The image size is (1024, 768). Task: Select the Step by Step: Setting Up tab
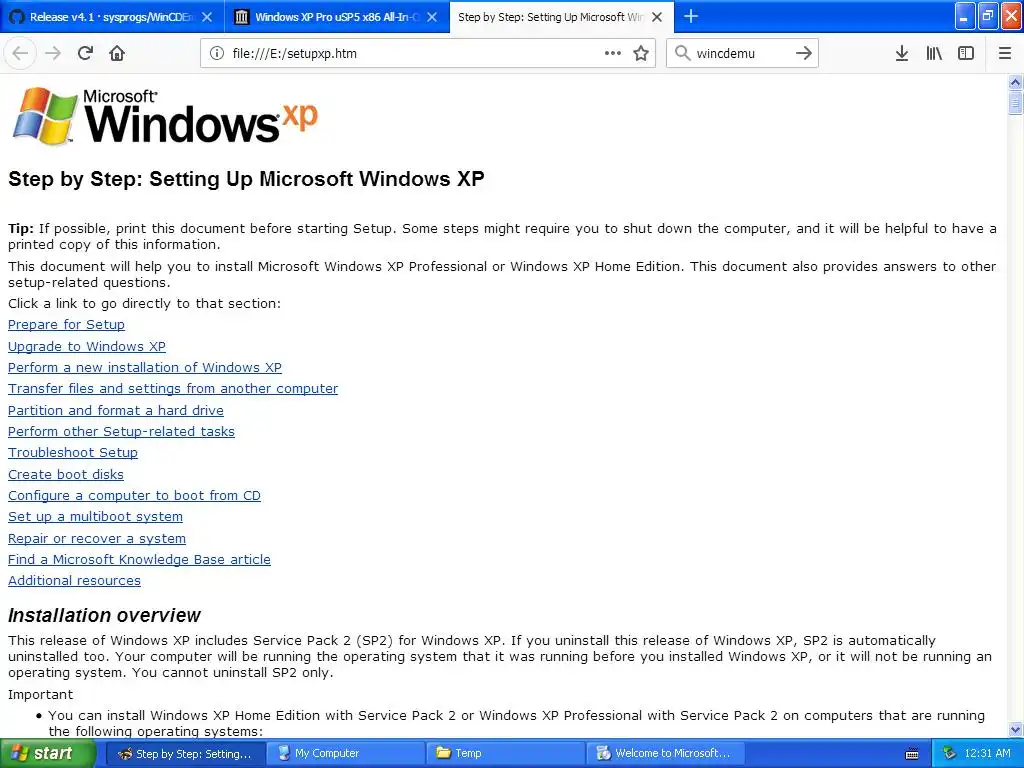(562, 17)
